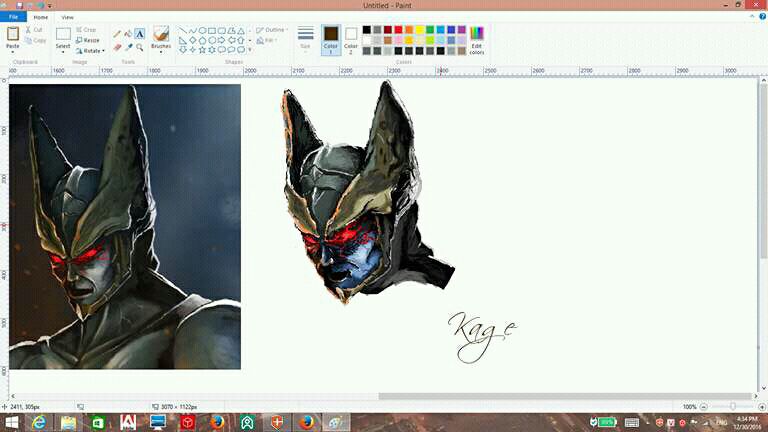Choose the Rectangle shape
The height and width of the screenshot is (432, 768).
[212, 30]
